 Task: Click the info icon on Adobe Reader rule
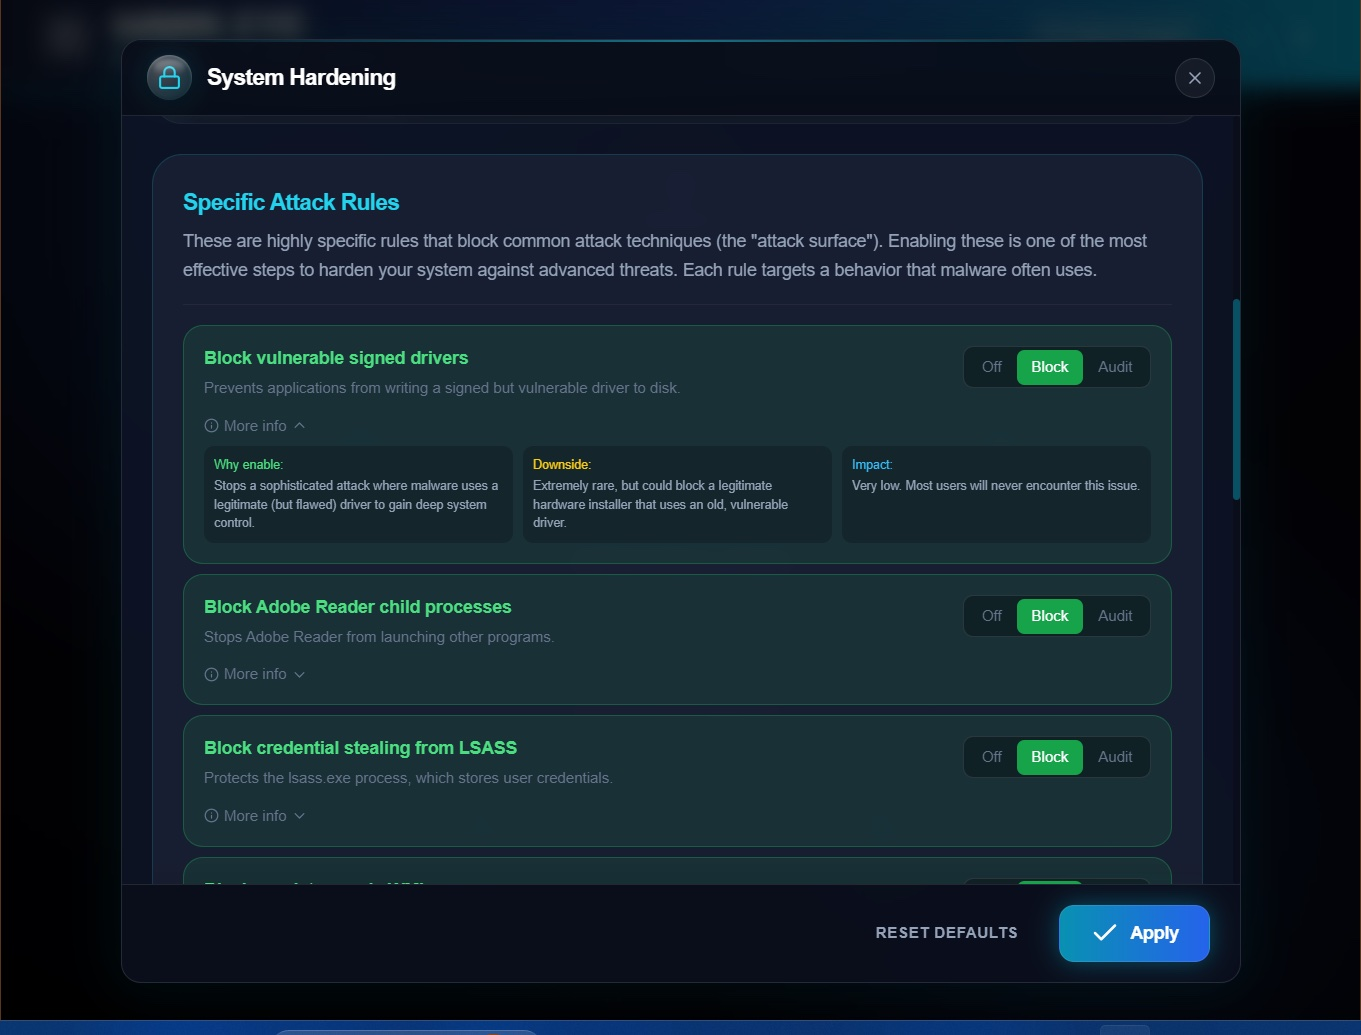(211, 673)
